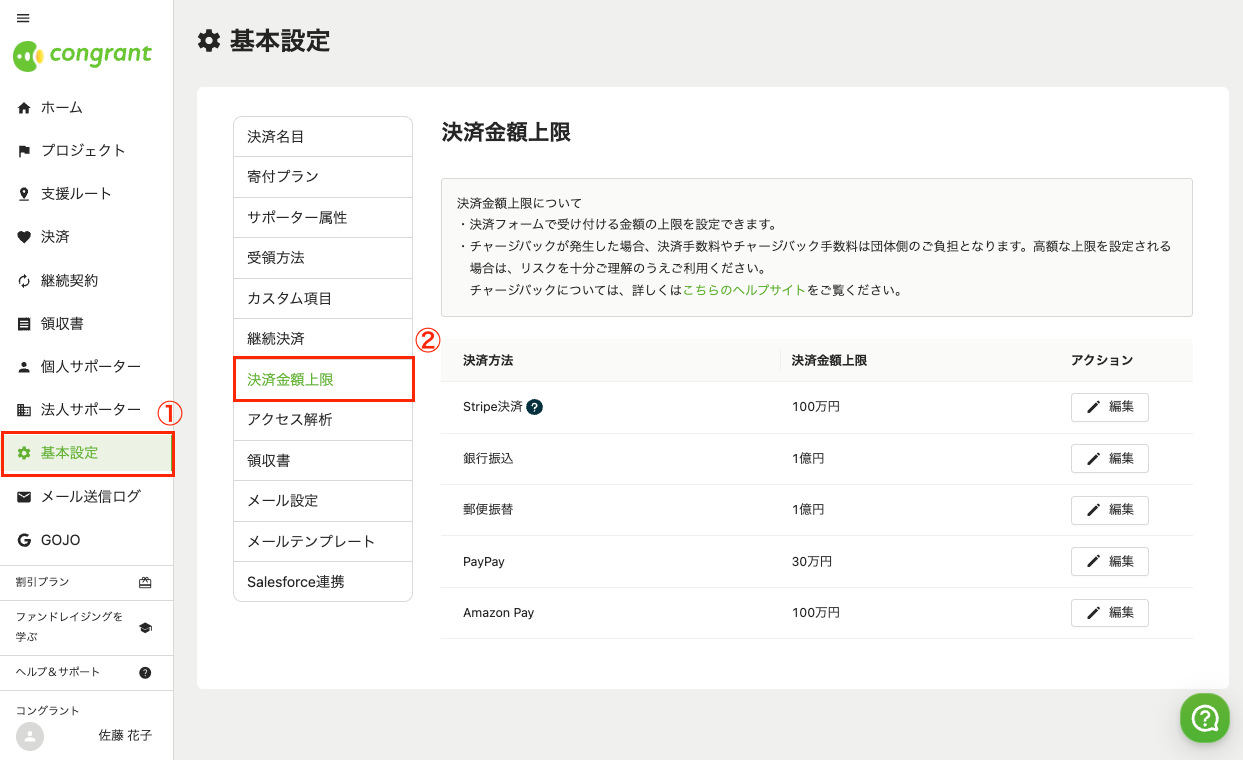Edit the PayPay payment limit
The width and height of the screenshot is (1243, 760).
point(1109,562)
